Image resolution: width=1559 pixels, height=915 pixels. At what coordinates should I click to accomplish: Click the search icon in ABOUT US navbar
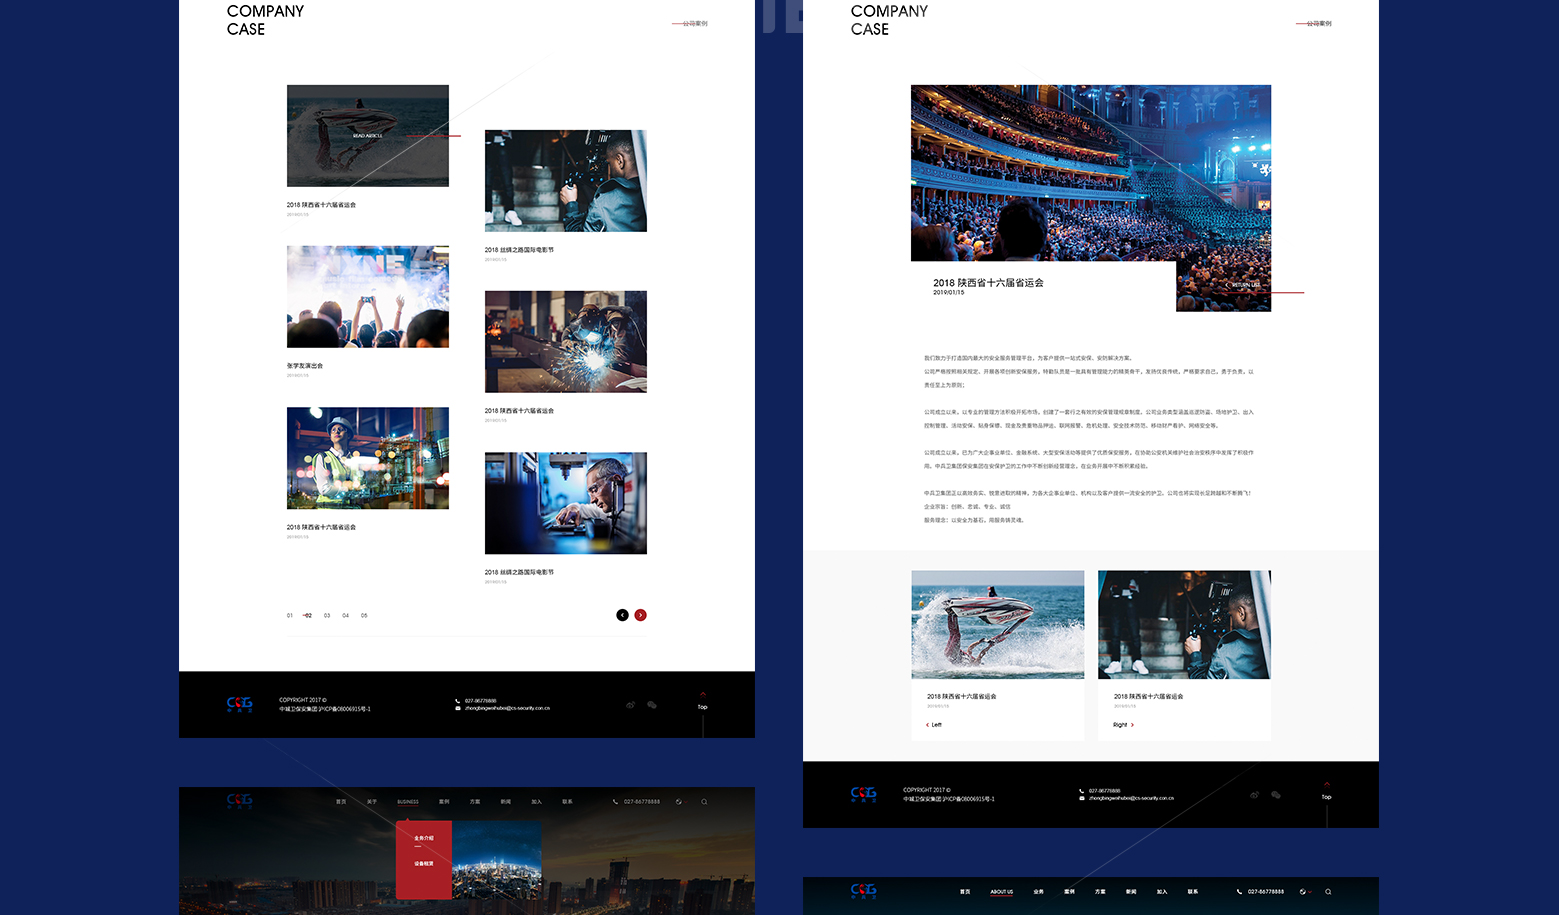click(1328, 892)
